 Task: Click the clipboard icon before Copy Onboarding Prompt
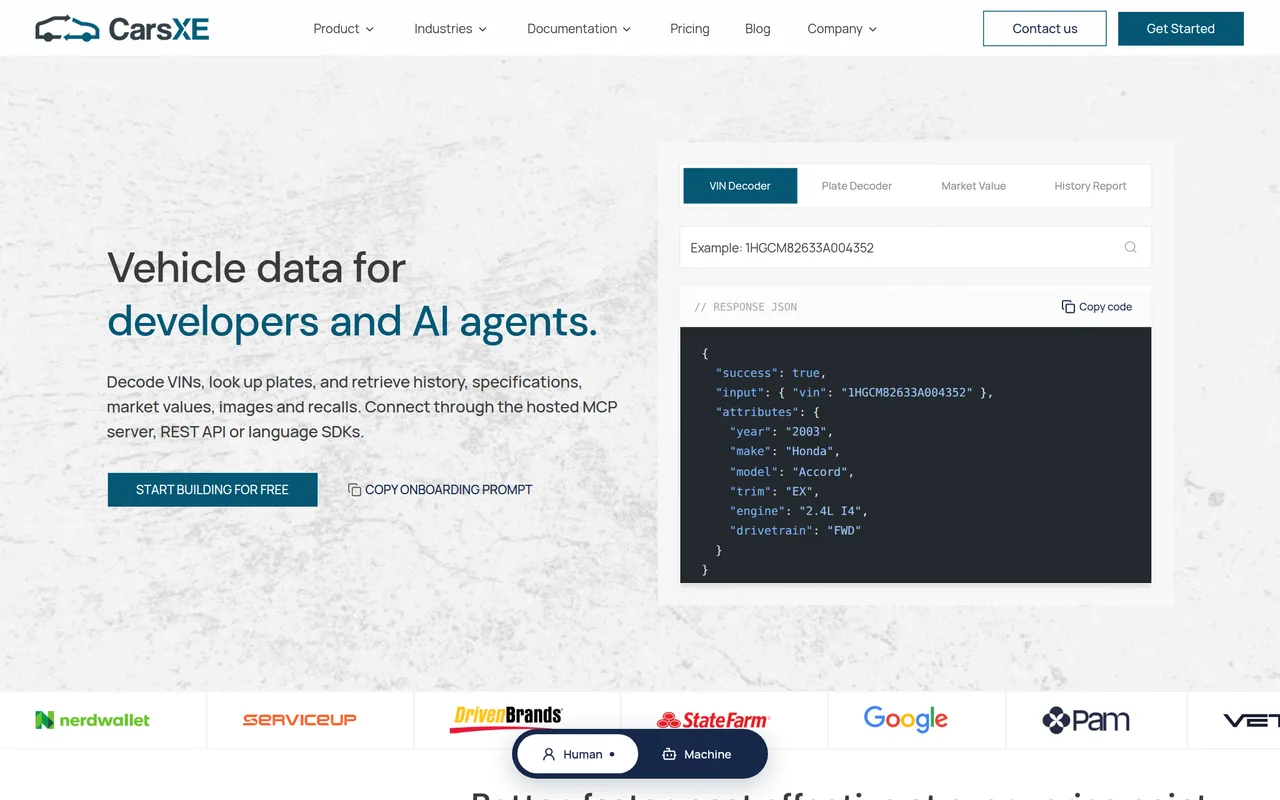(354, 490)
